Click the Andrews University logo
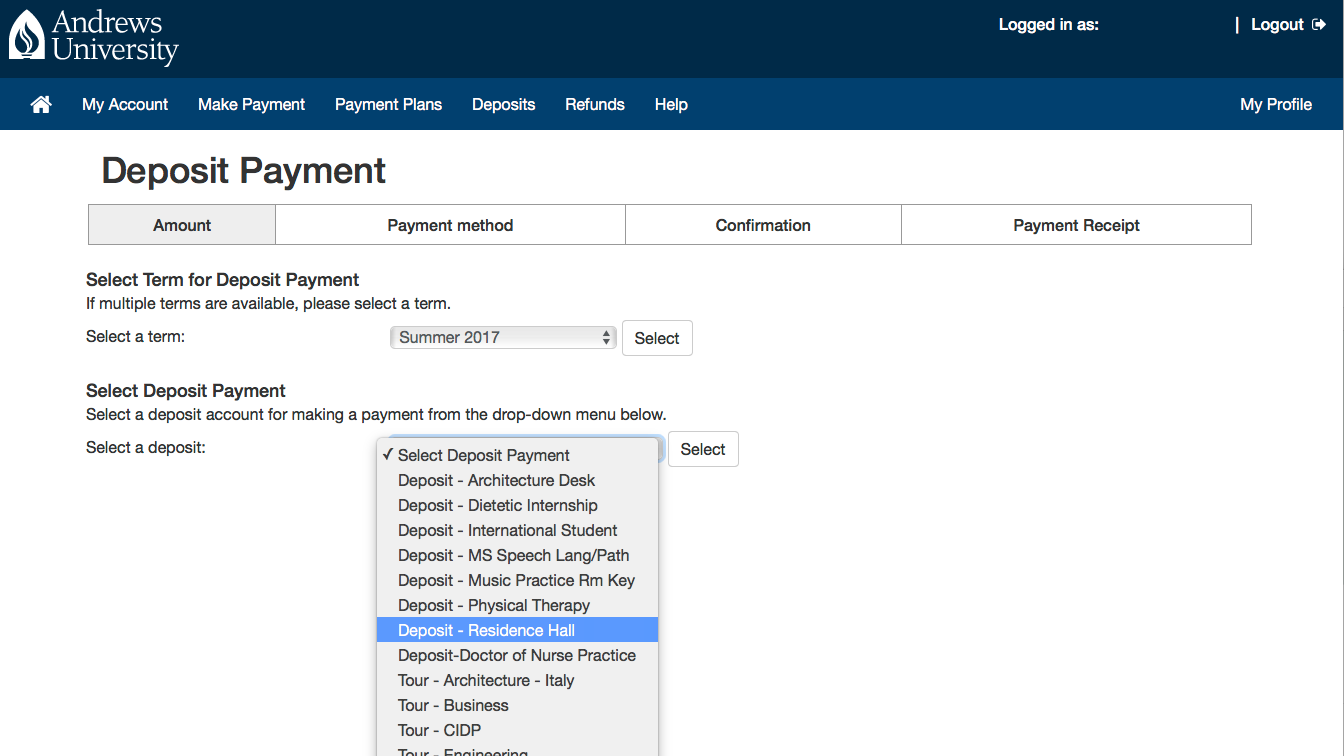Viewport: 1344px width, 756px height. (x=93, y=36)
